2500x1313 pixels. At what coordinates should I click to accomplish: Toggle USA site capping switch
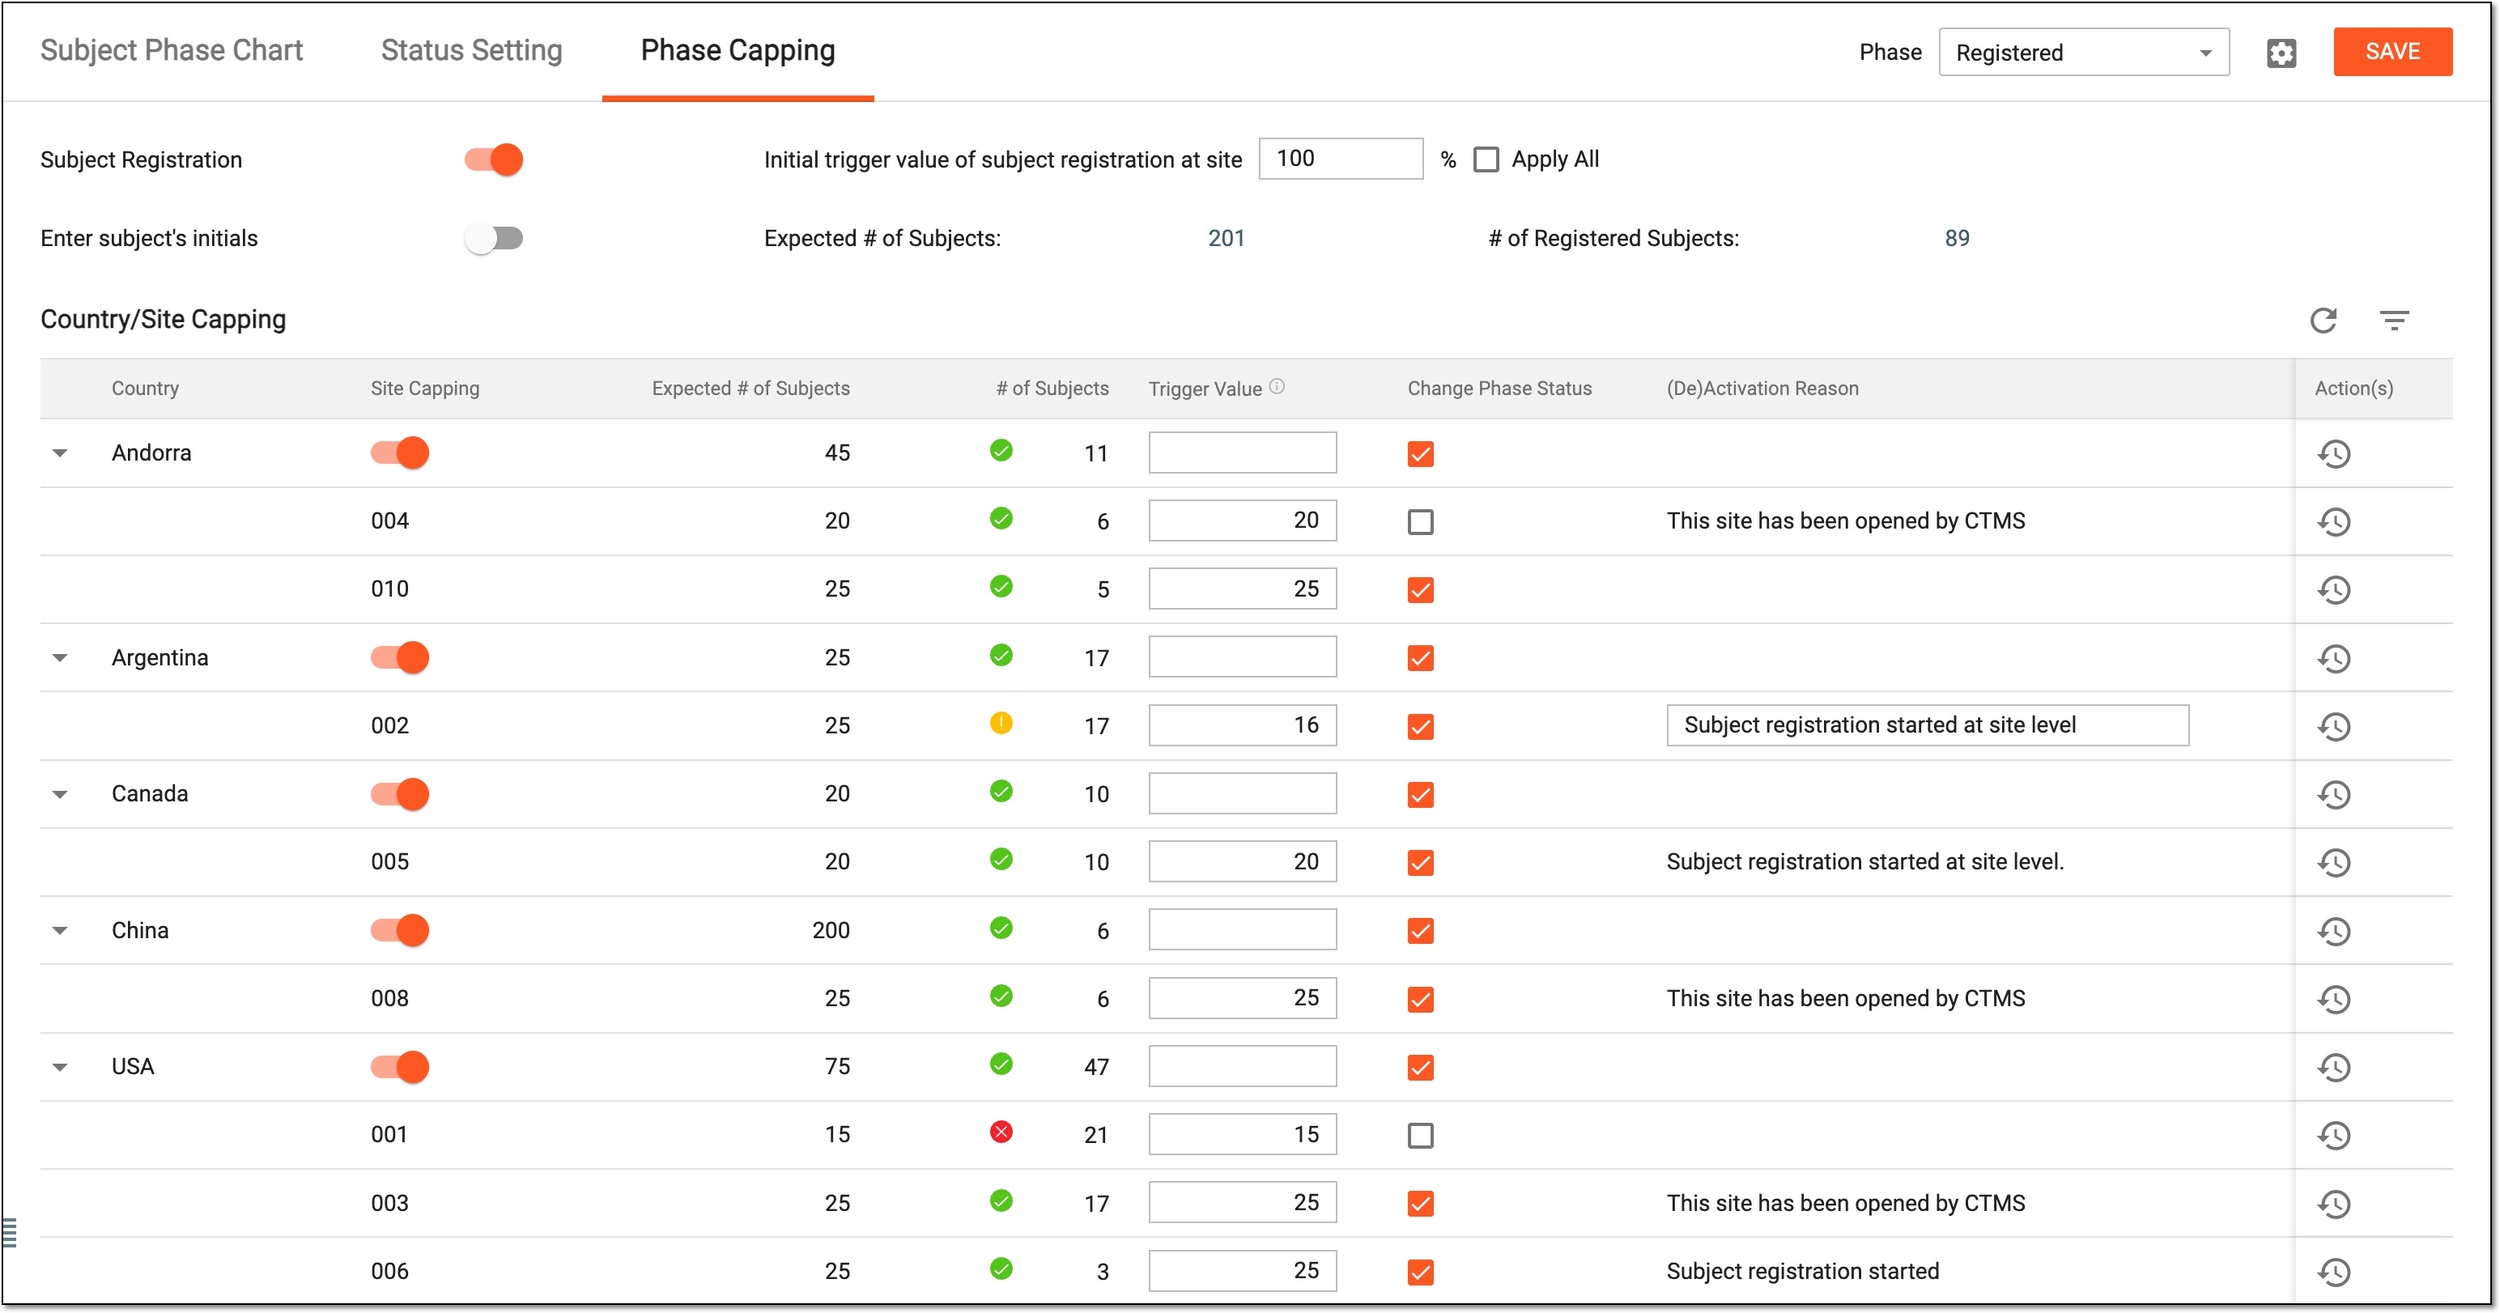click(400, 1067)
